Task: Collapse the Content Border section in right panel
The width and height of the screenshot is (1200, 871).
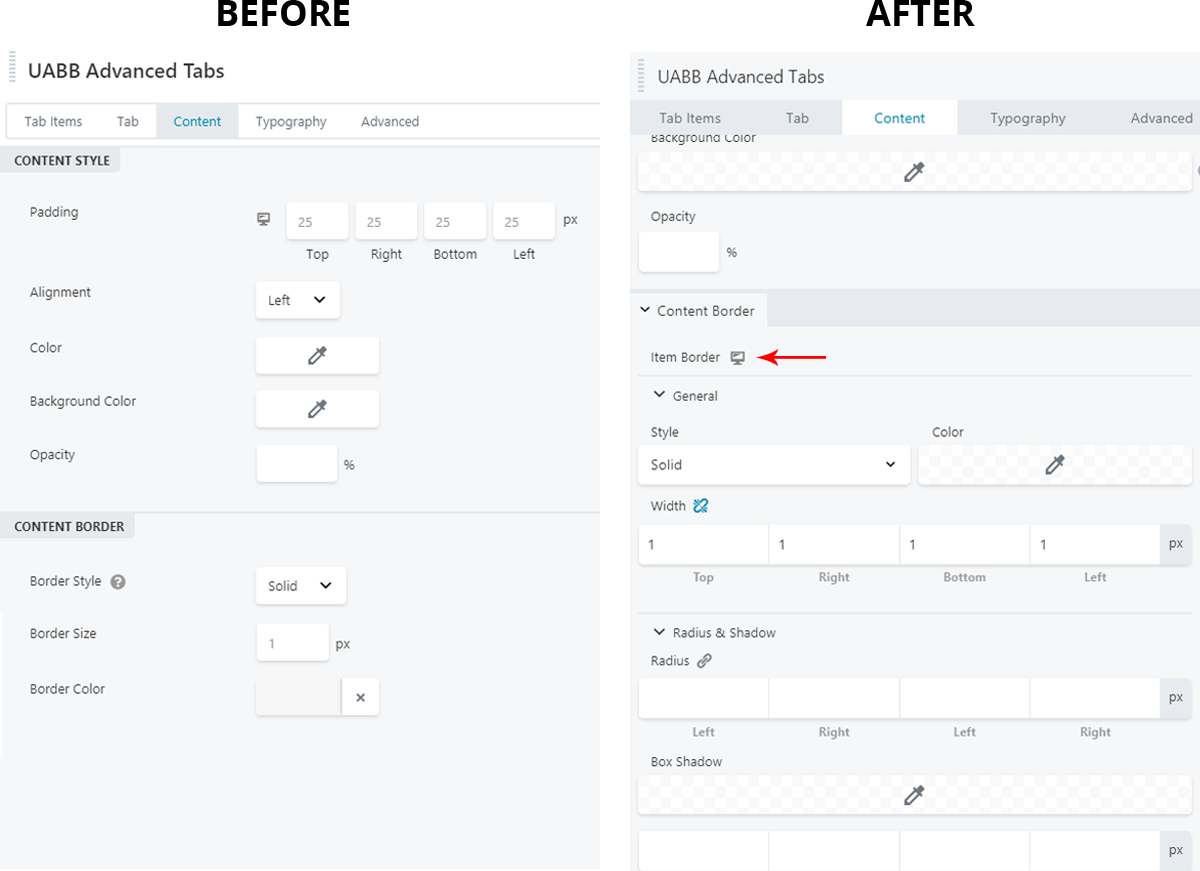Action: pos(644,311)
